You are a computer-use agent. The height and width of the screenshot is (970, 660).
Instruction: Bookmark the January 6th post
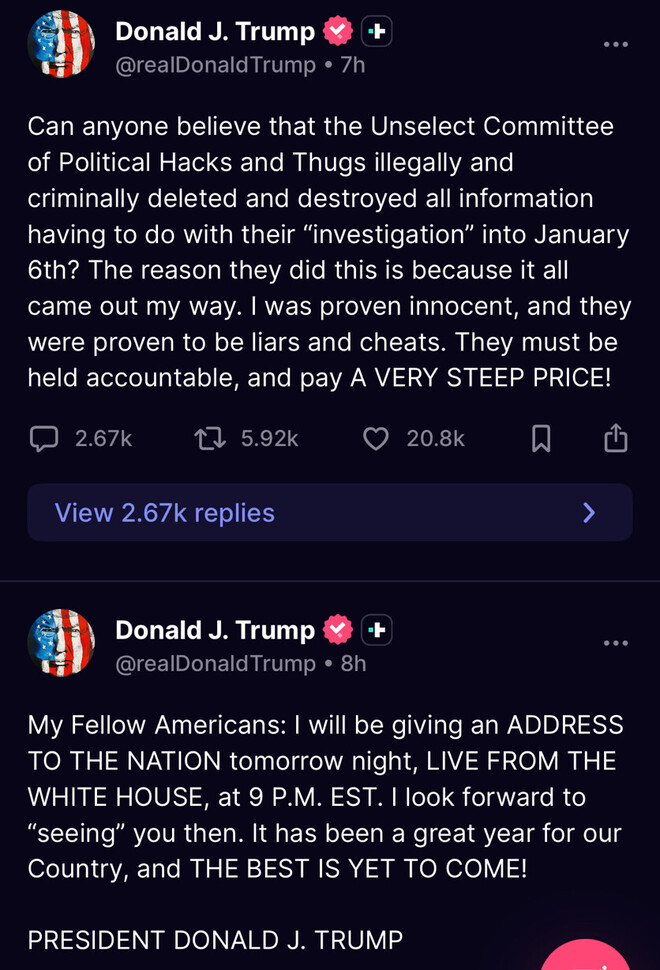[x=540, y=438]
